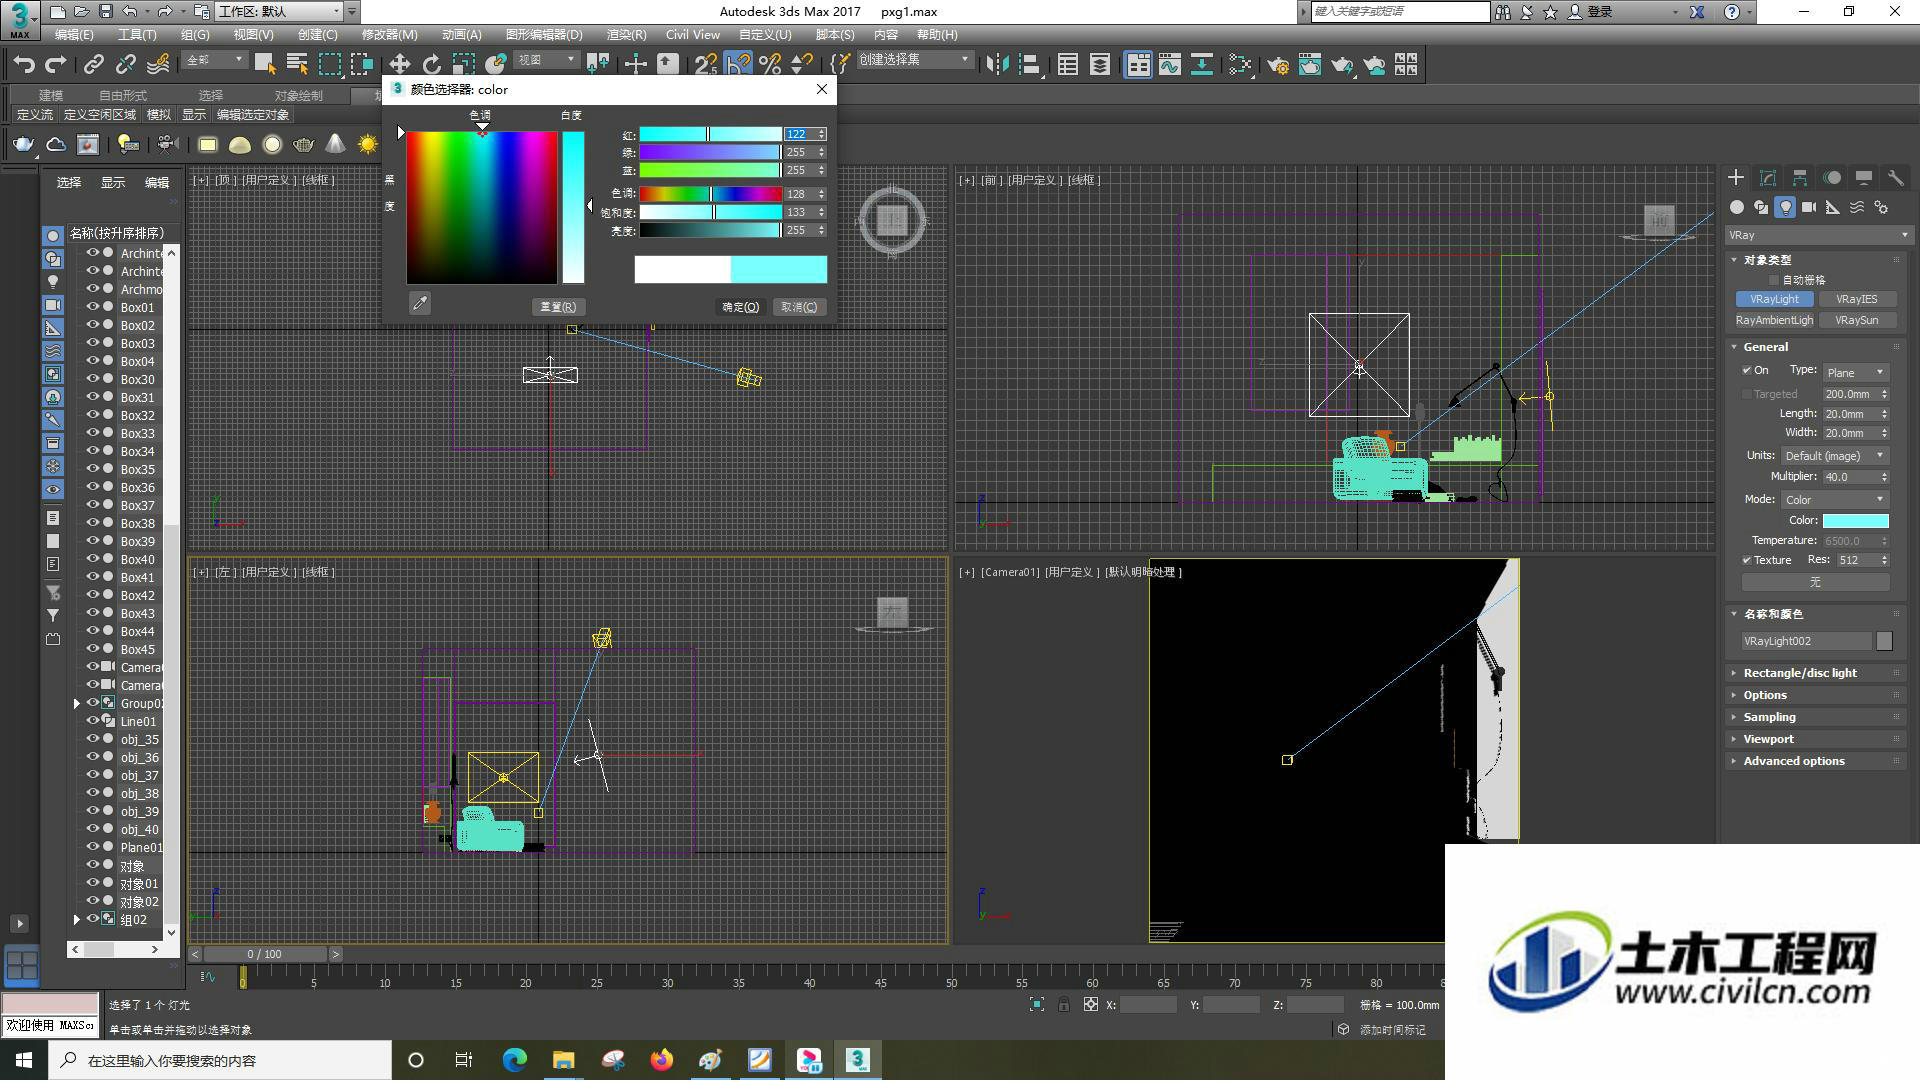Image resolution: width=1920 pixels, height=1082 pixels.
Task: Open the Units Default (image) dropdown
Action: [x=1835, y=455]
